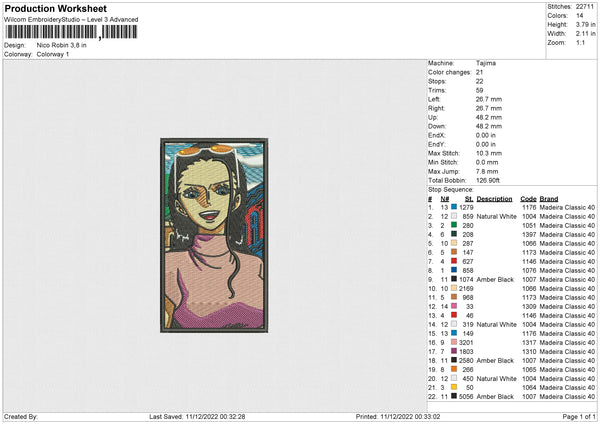
Task: Select the blue swatch in the 1279-stitch row
Action: pyautogui.click(x=454, y=207)
